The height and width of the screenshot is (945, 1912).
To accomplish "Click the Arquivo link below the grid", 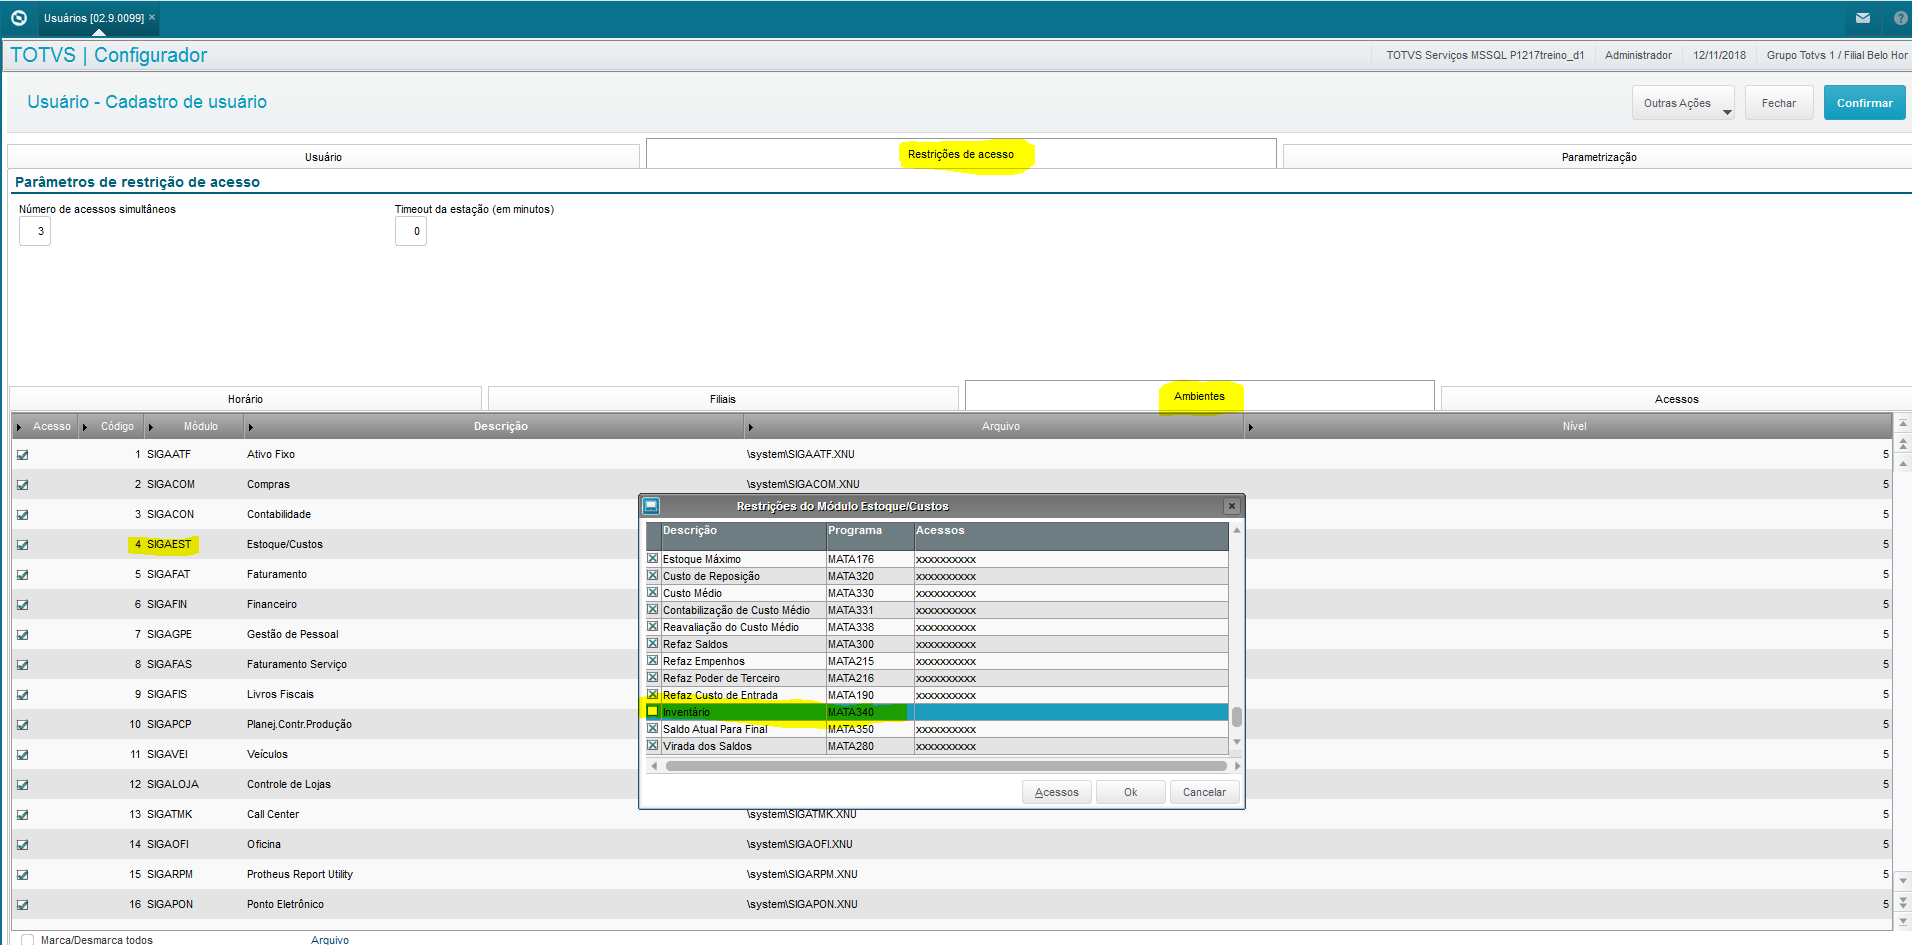I will coord(330,940).
